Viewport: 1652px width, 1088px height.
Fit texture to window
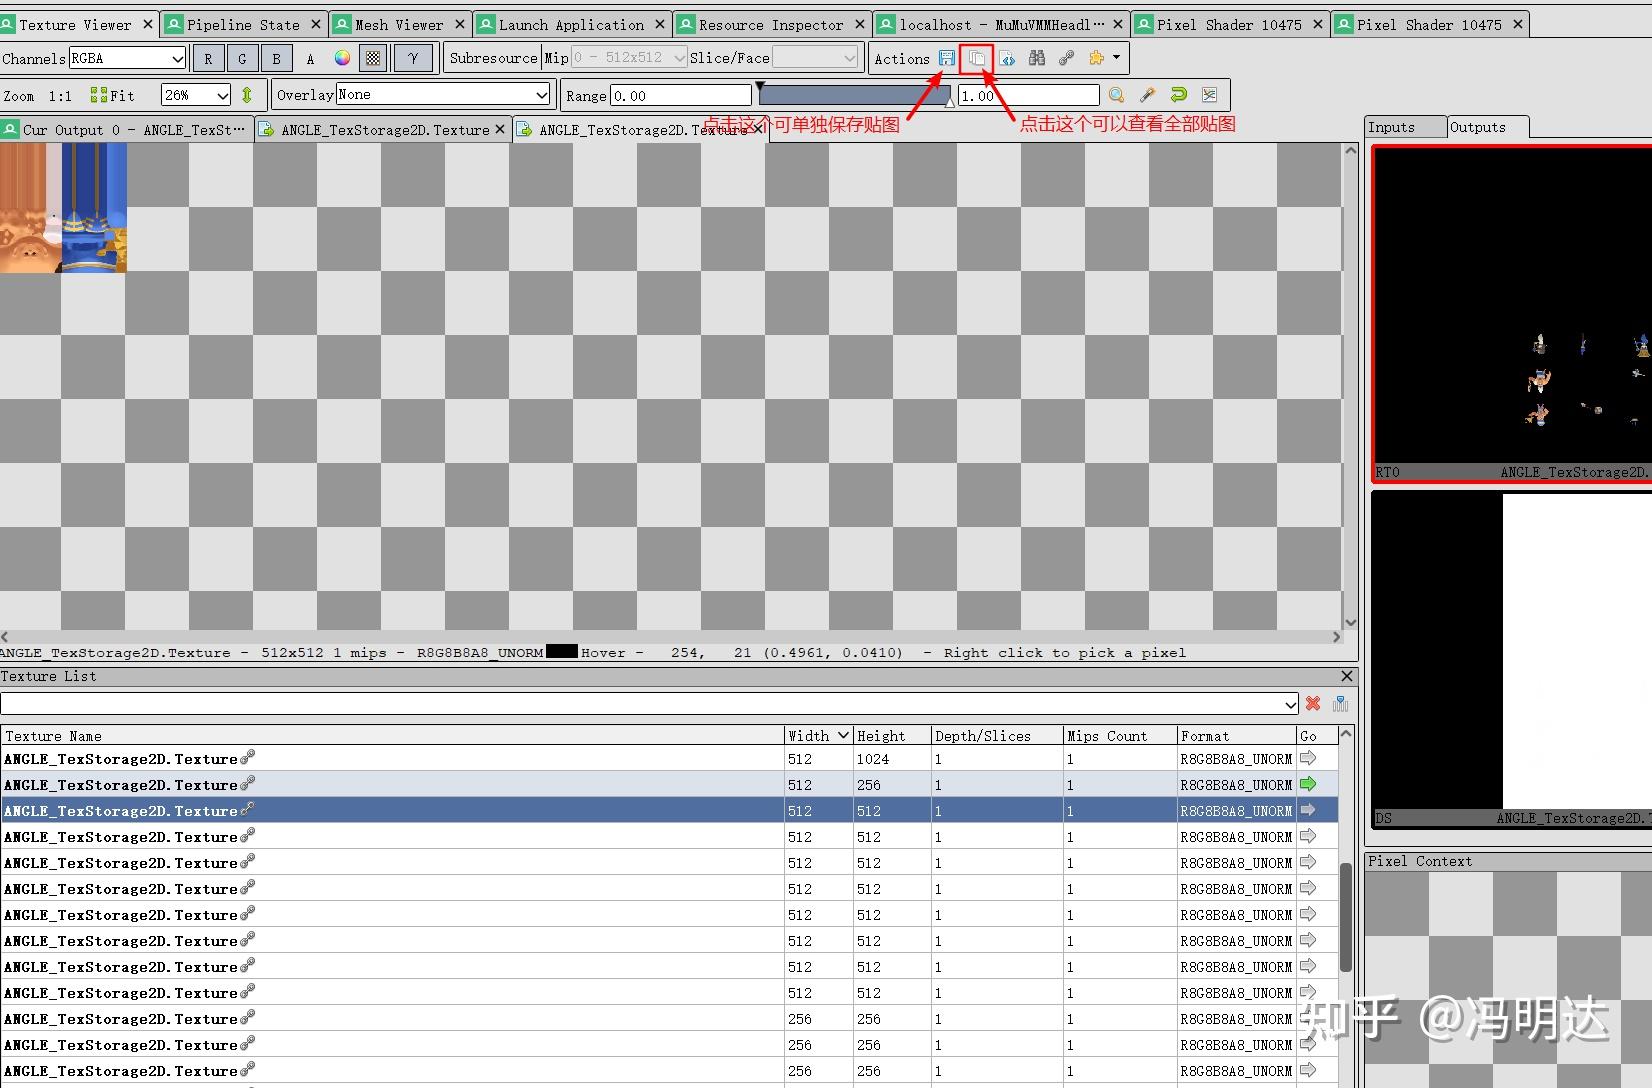[112, 95]
